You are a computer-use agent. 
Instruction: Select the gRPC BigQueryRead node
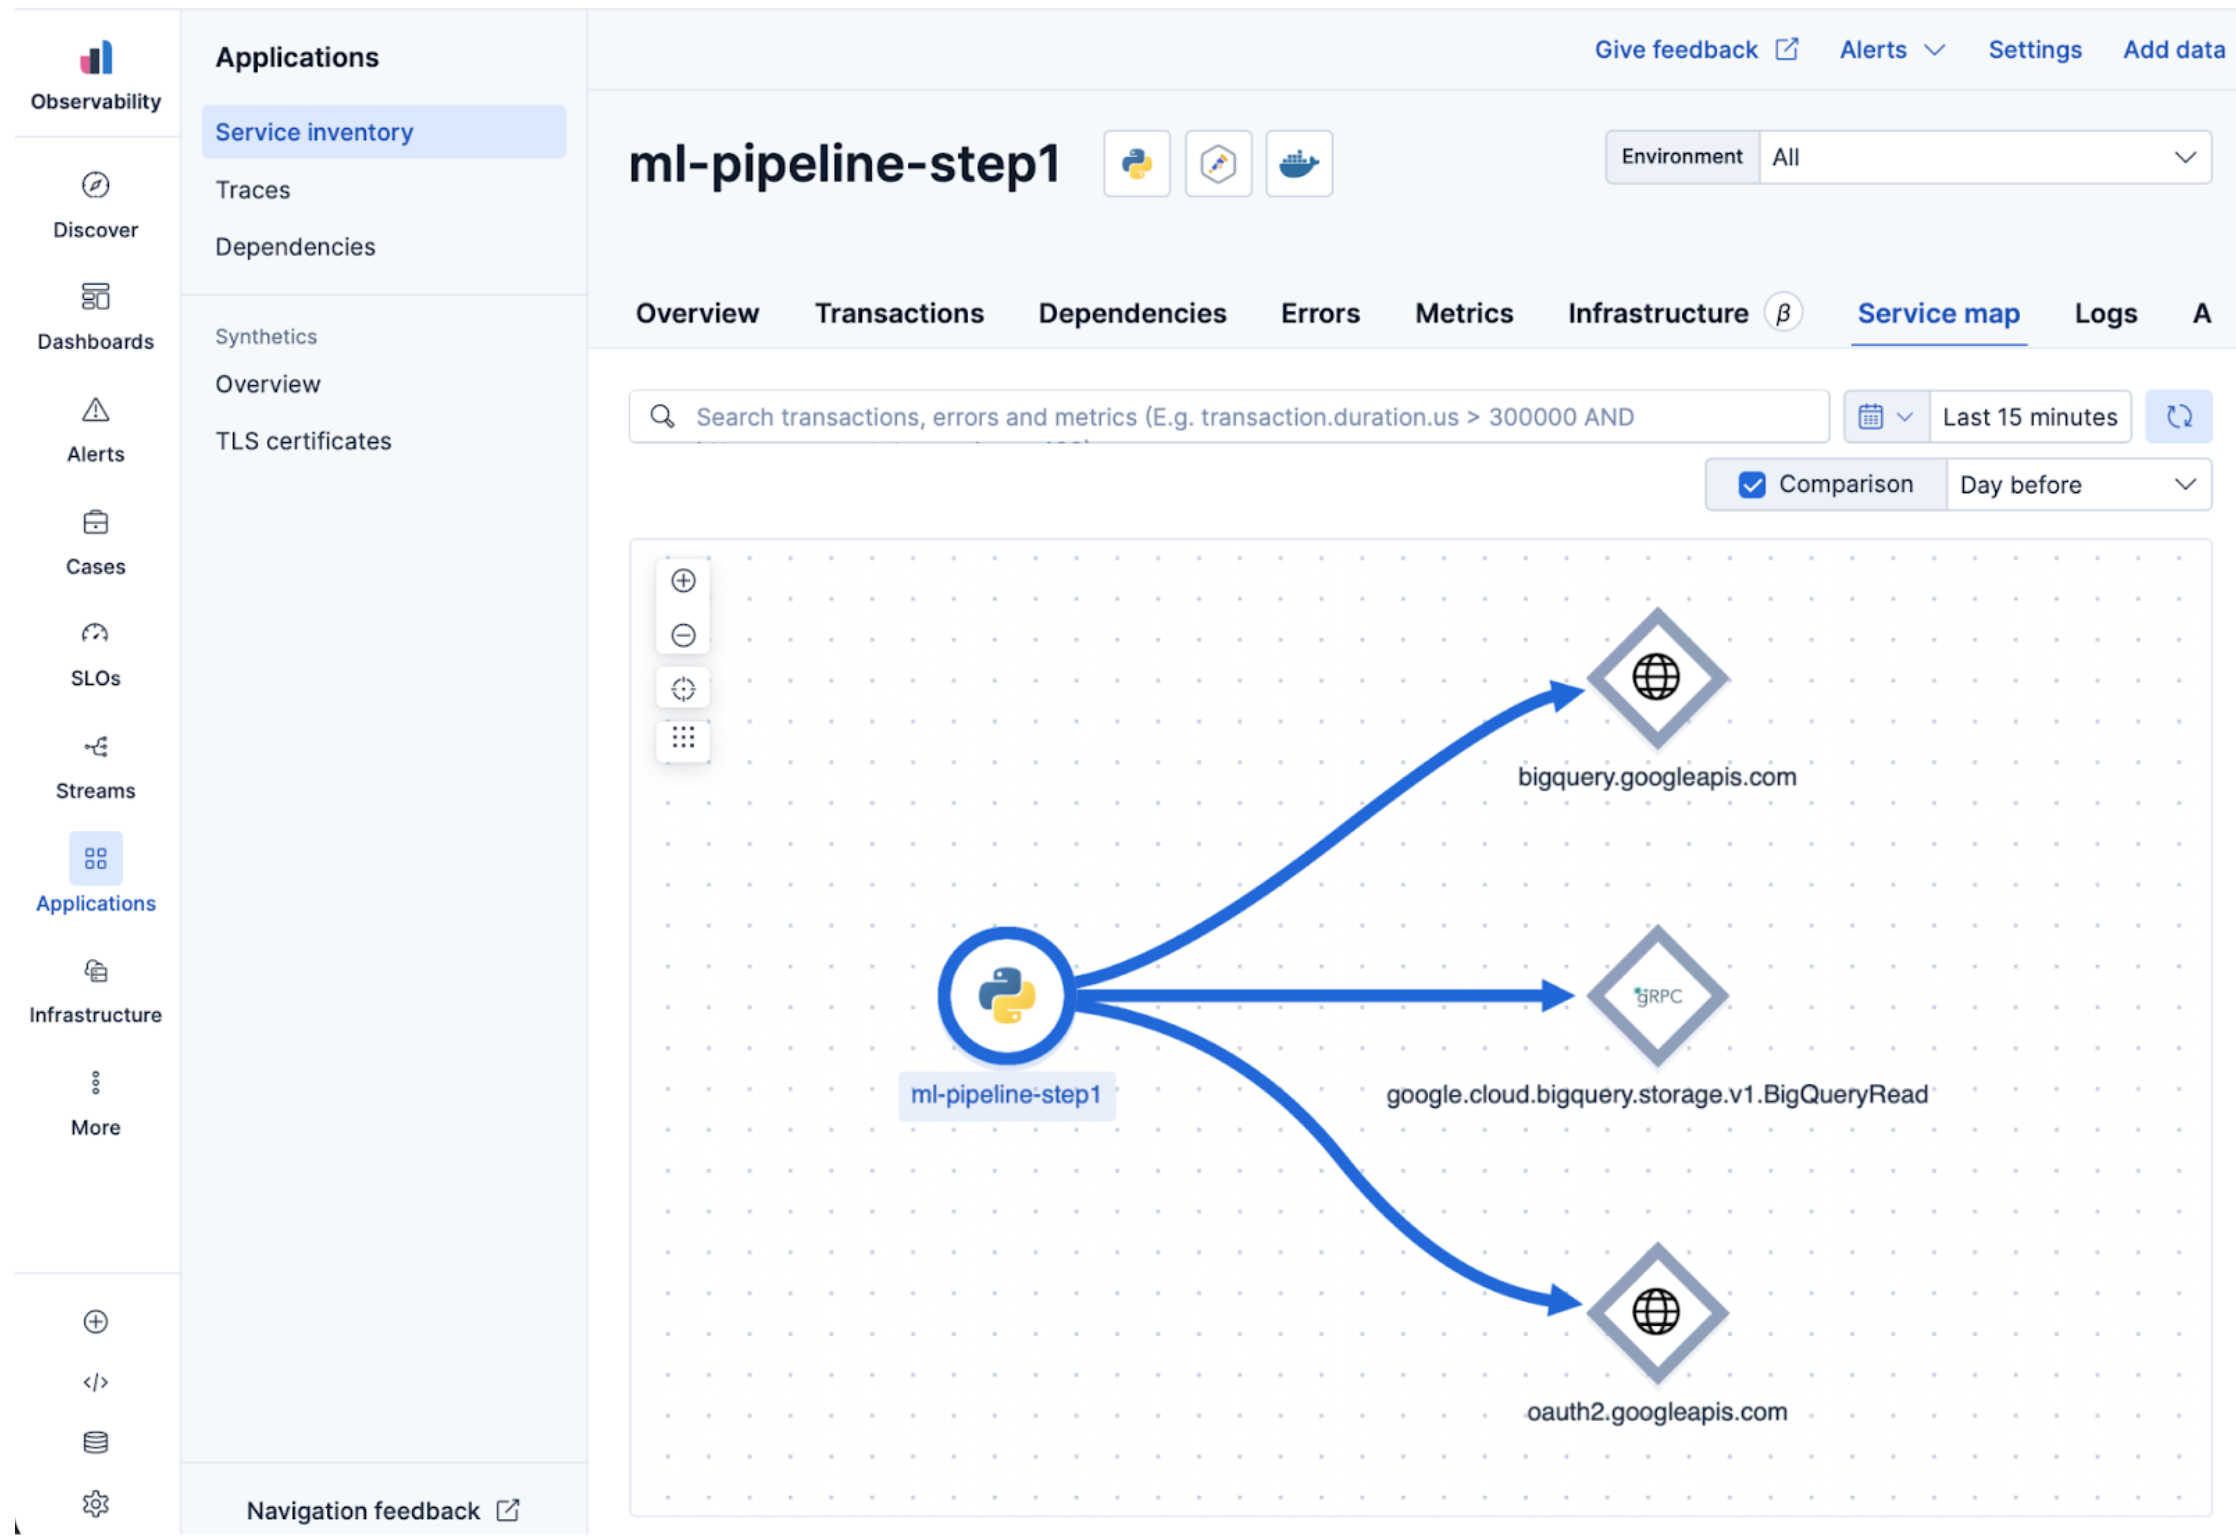pyautogui.click(x=1657, y=996)
